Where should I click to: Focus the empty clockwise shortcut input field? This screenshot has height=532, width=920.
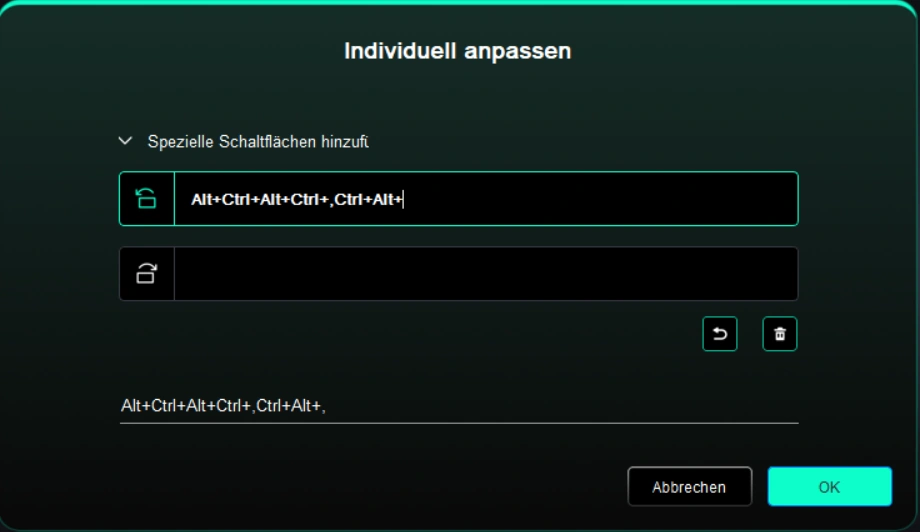486,273
